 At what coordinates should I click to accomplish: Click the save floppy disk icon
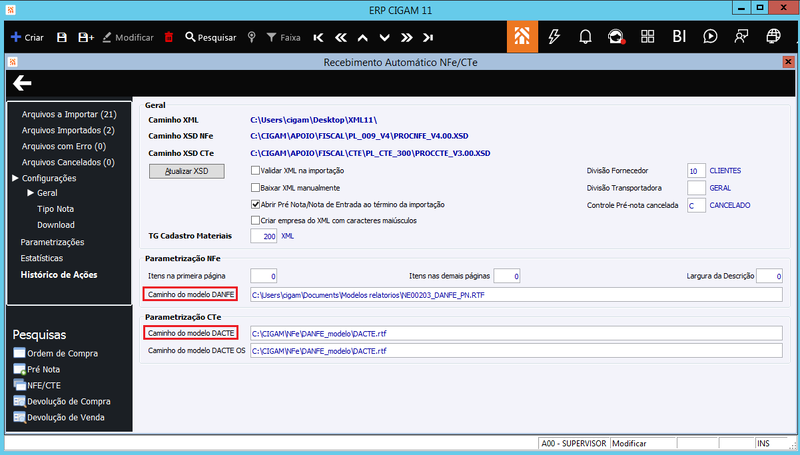coord(62,37)
